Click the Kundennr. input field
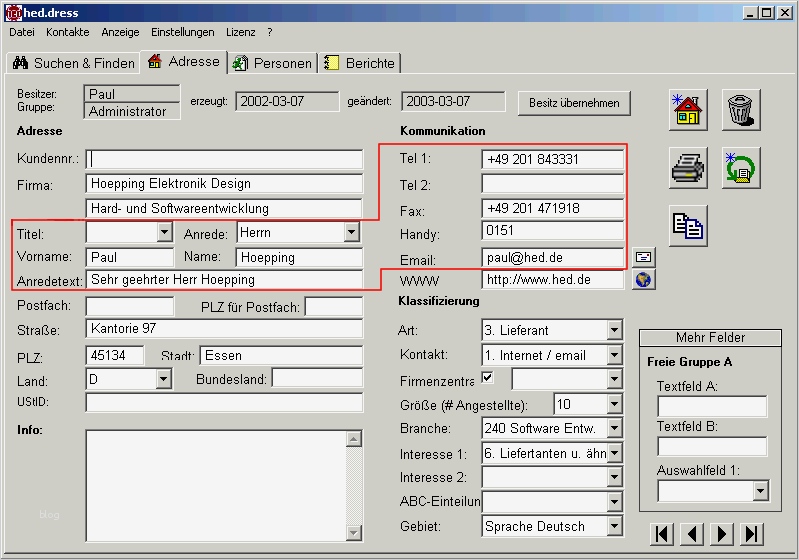Screen dimensions: 799x560 [224, 159]
